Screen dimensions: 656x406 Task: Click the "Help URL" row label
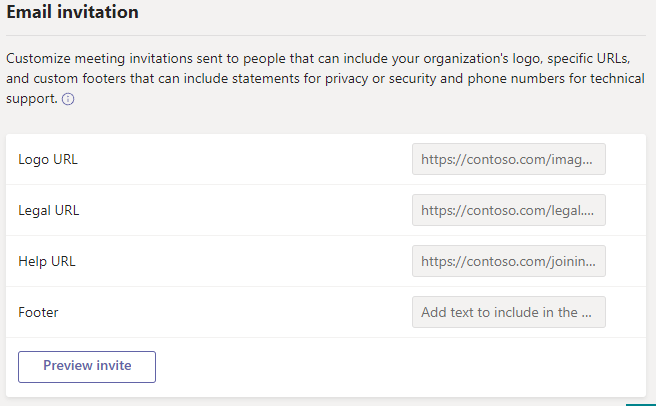(47, 262)
